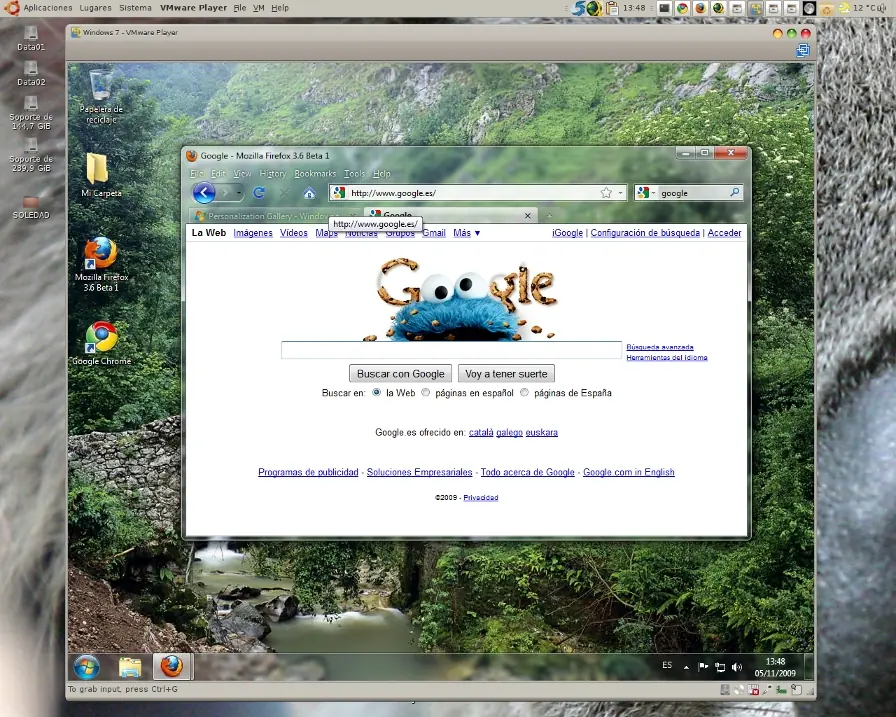Click the Buscar con Google button
The width and height of the screenshot is (896, 717).
pos(400,374)
